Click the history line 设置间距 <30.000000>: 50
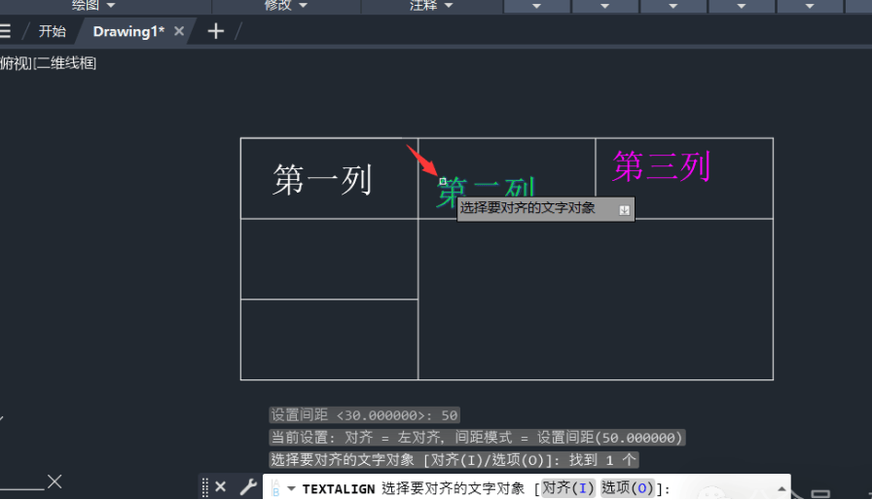This screenshot has height=500, width=872. [x=364, y=415]
